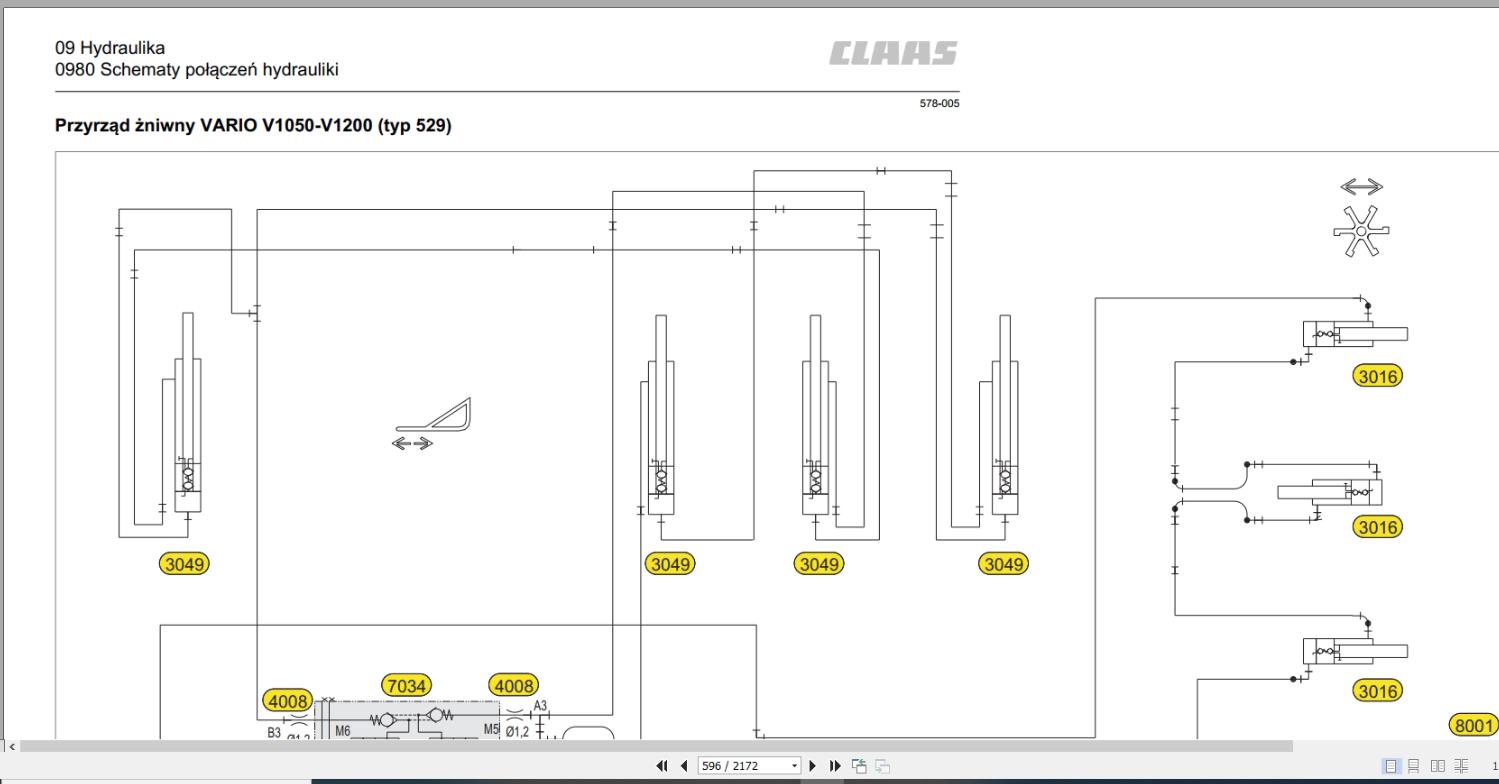The height and width of the screenshot is (784, 1499).
Task: Click the CLAAS logo
Action: tap(893, 53)
